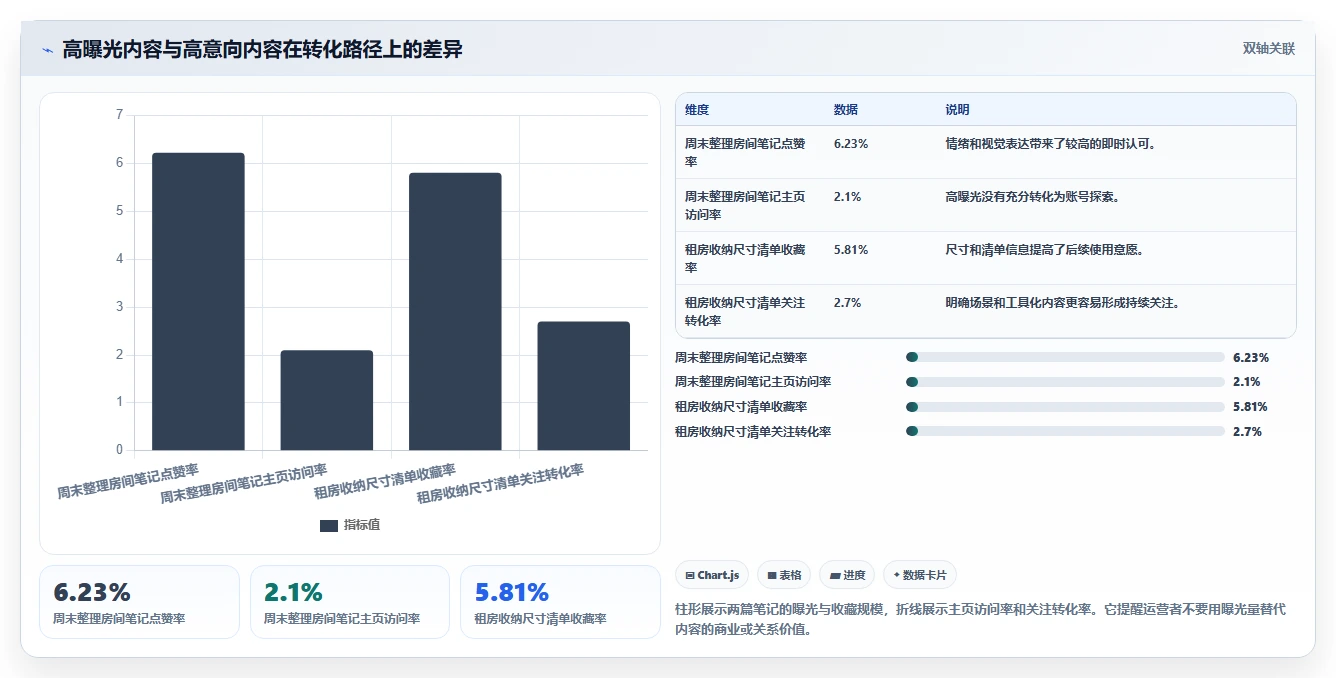Image resolution: width=1336 pixels, height=678 pixels.
Task: Click the 维度 column header
Action: tap(697, 110)
